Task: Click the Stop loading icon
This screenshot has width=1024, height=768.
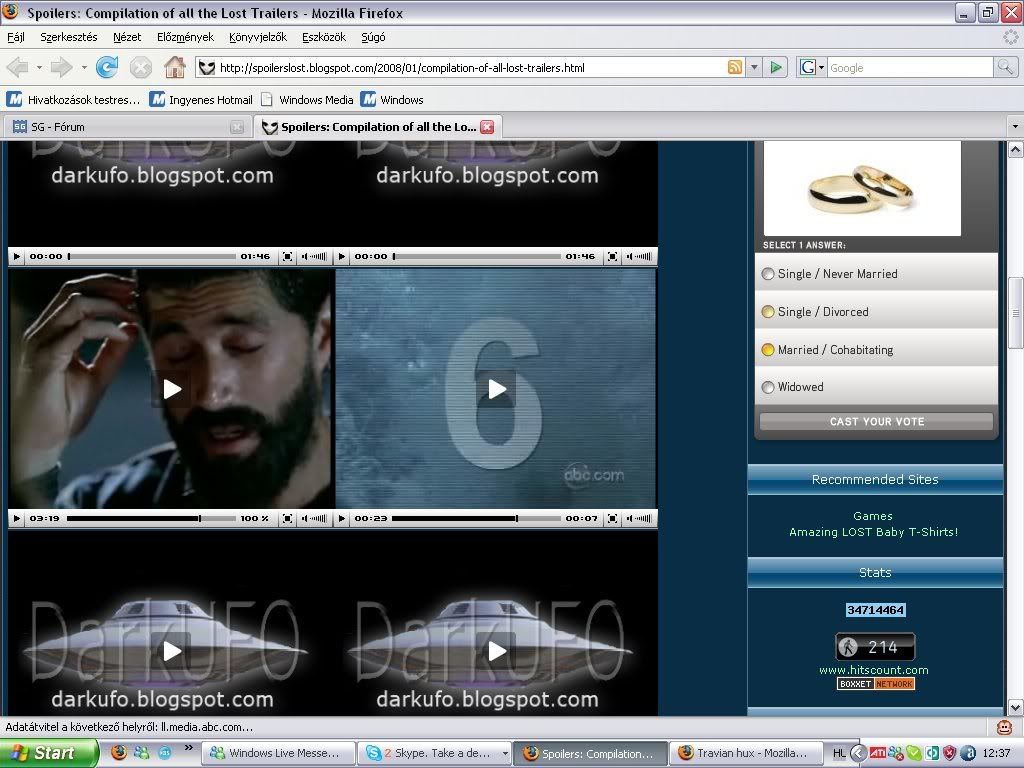Action: pyautogui.click(x=141, y=68)
